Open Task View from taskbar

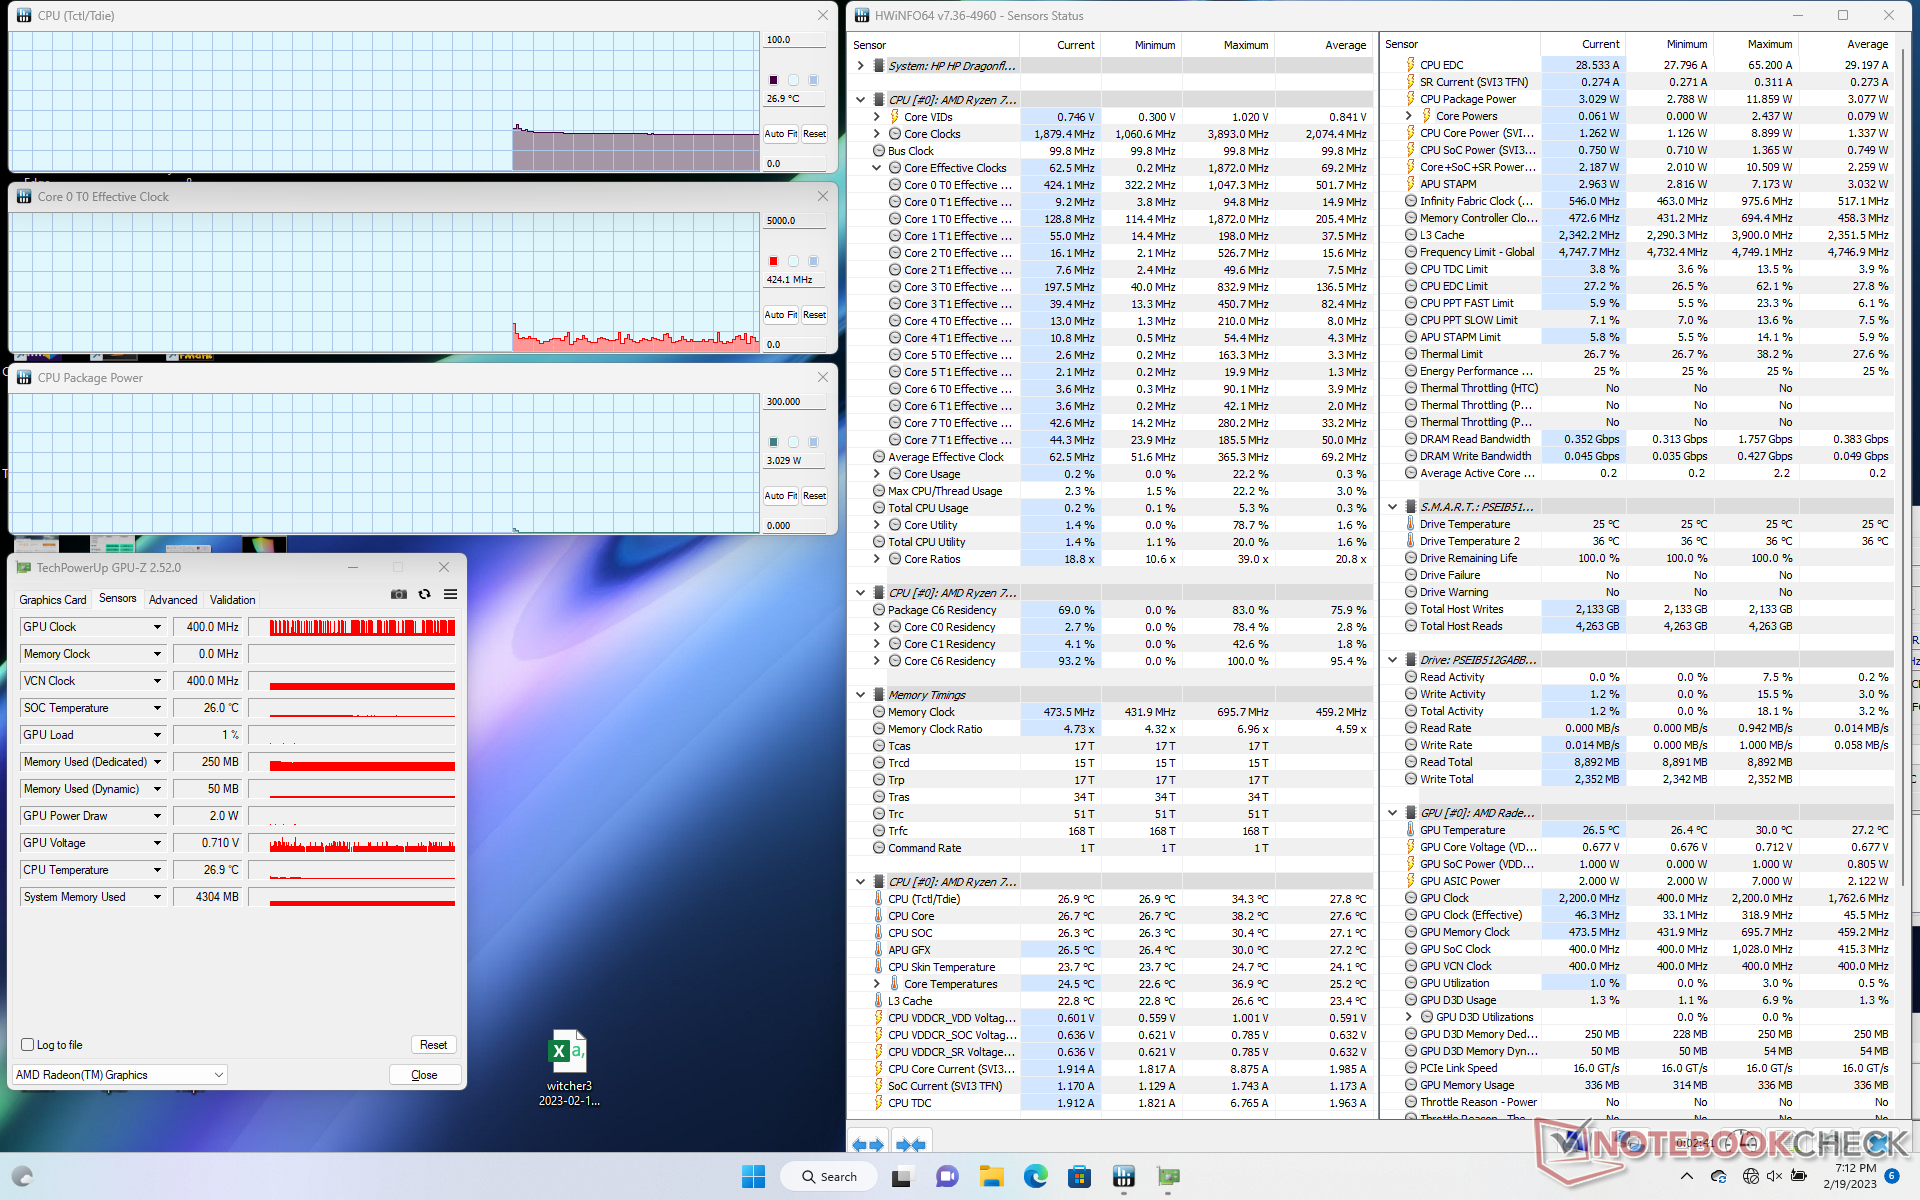point(902,1176)
